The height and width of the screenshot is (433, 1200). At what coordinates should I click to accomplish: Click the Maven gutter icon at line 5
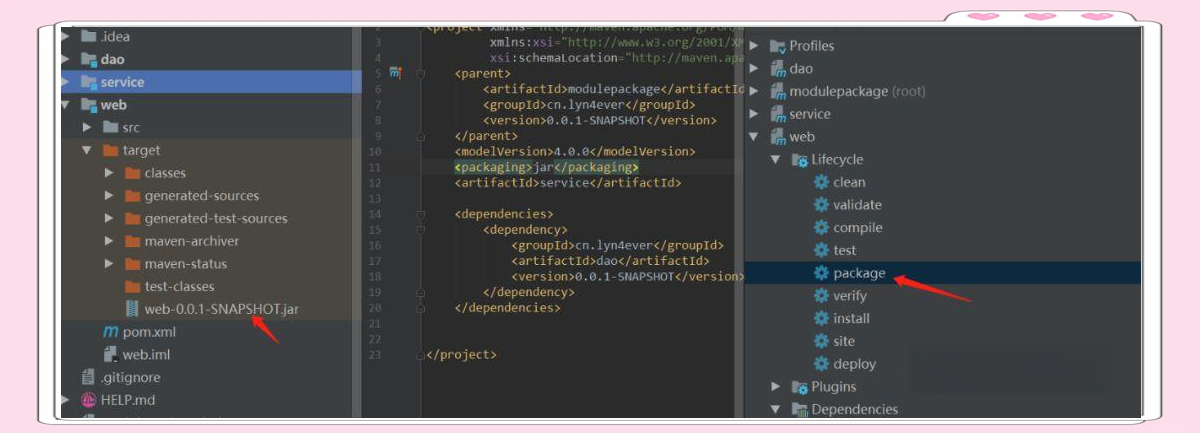[x=395, y=73]
